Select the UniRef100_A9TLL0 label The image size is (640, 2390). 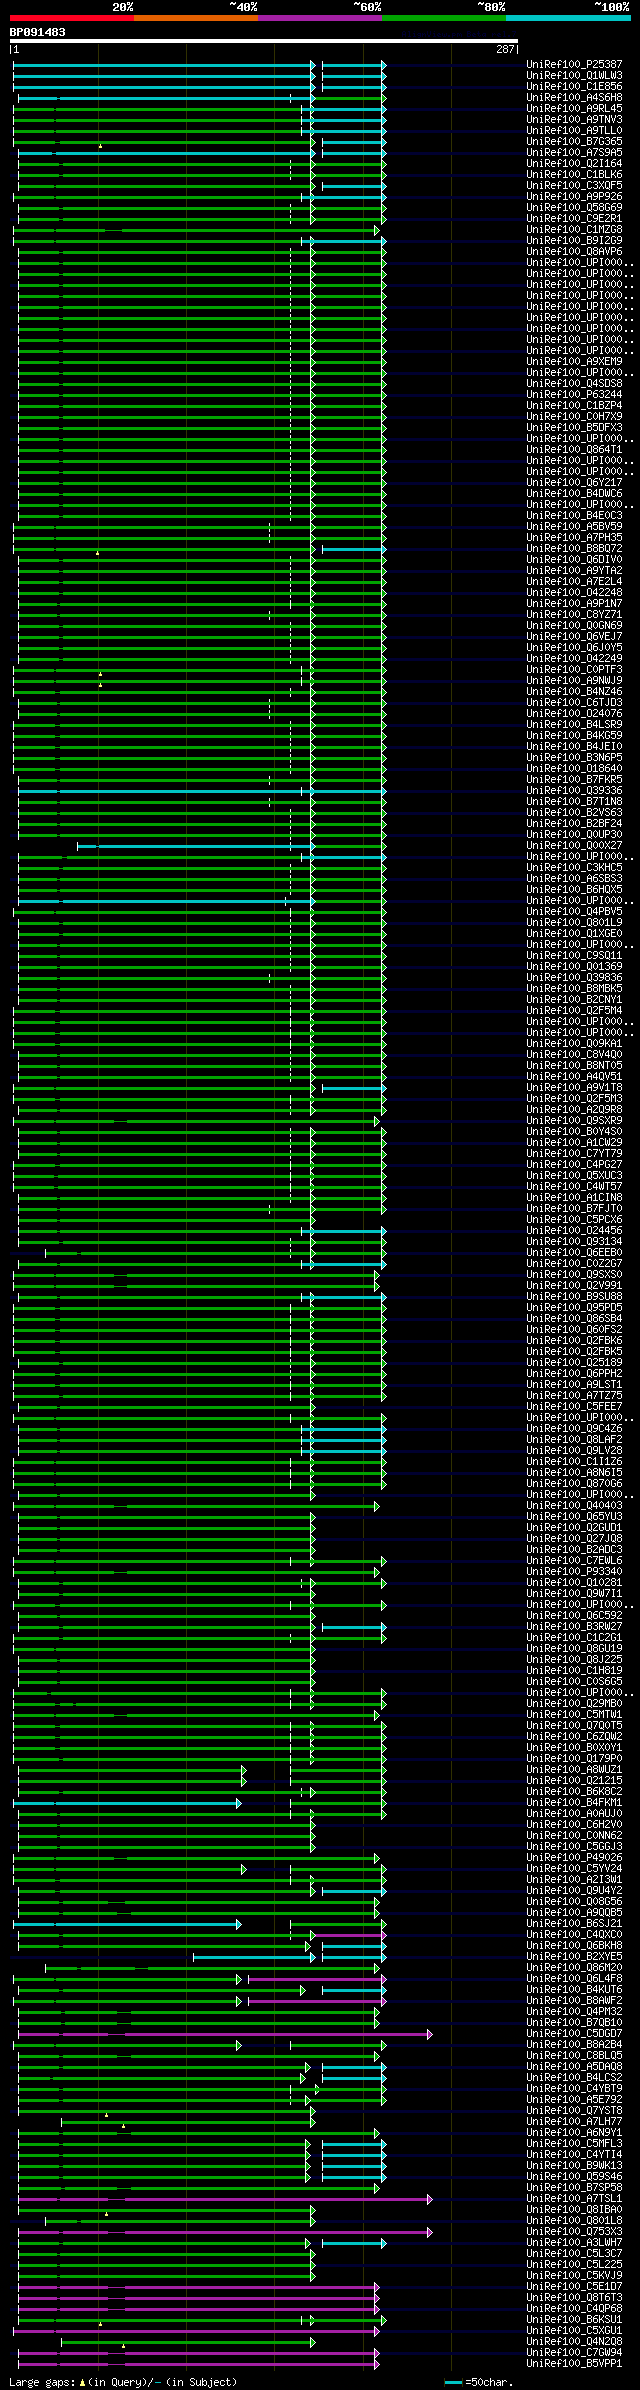tap(574, 131)
